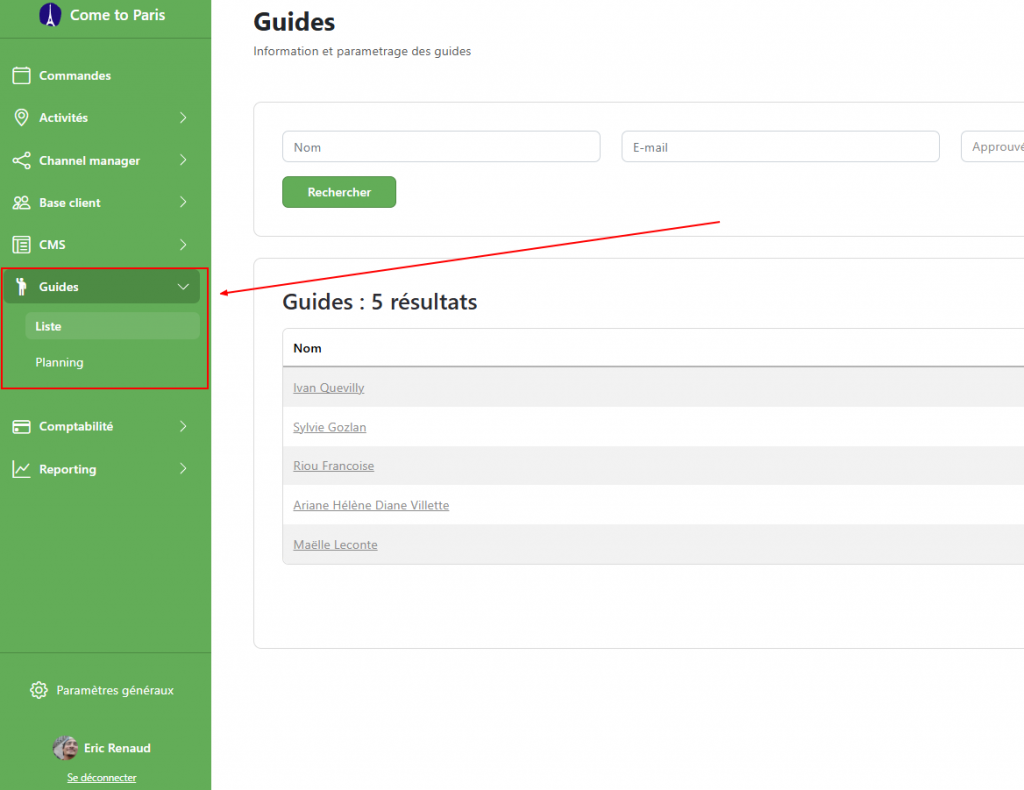Click the Eiffel Tower logo icon
Screen dimensions: 1024x790
[x=49, y=15]
